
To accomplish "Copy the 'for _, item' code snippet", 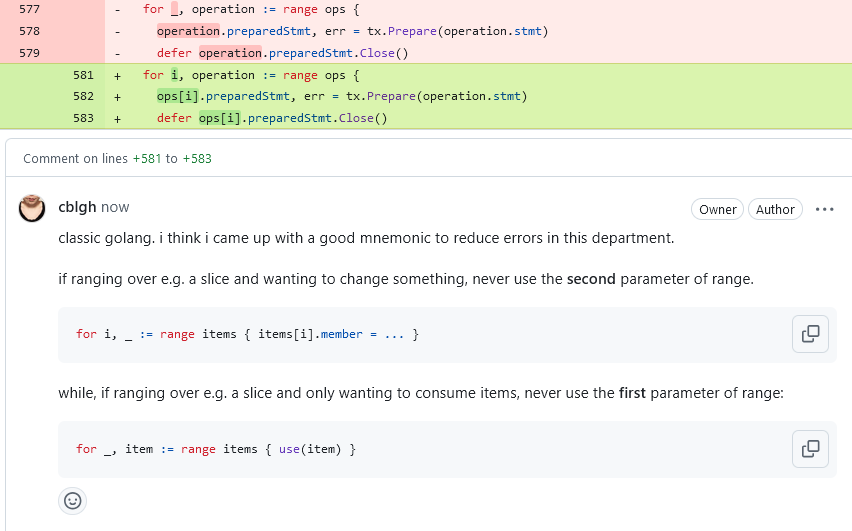I will coord(810,449).
